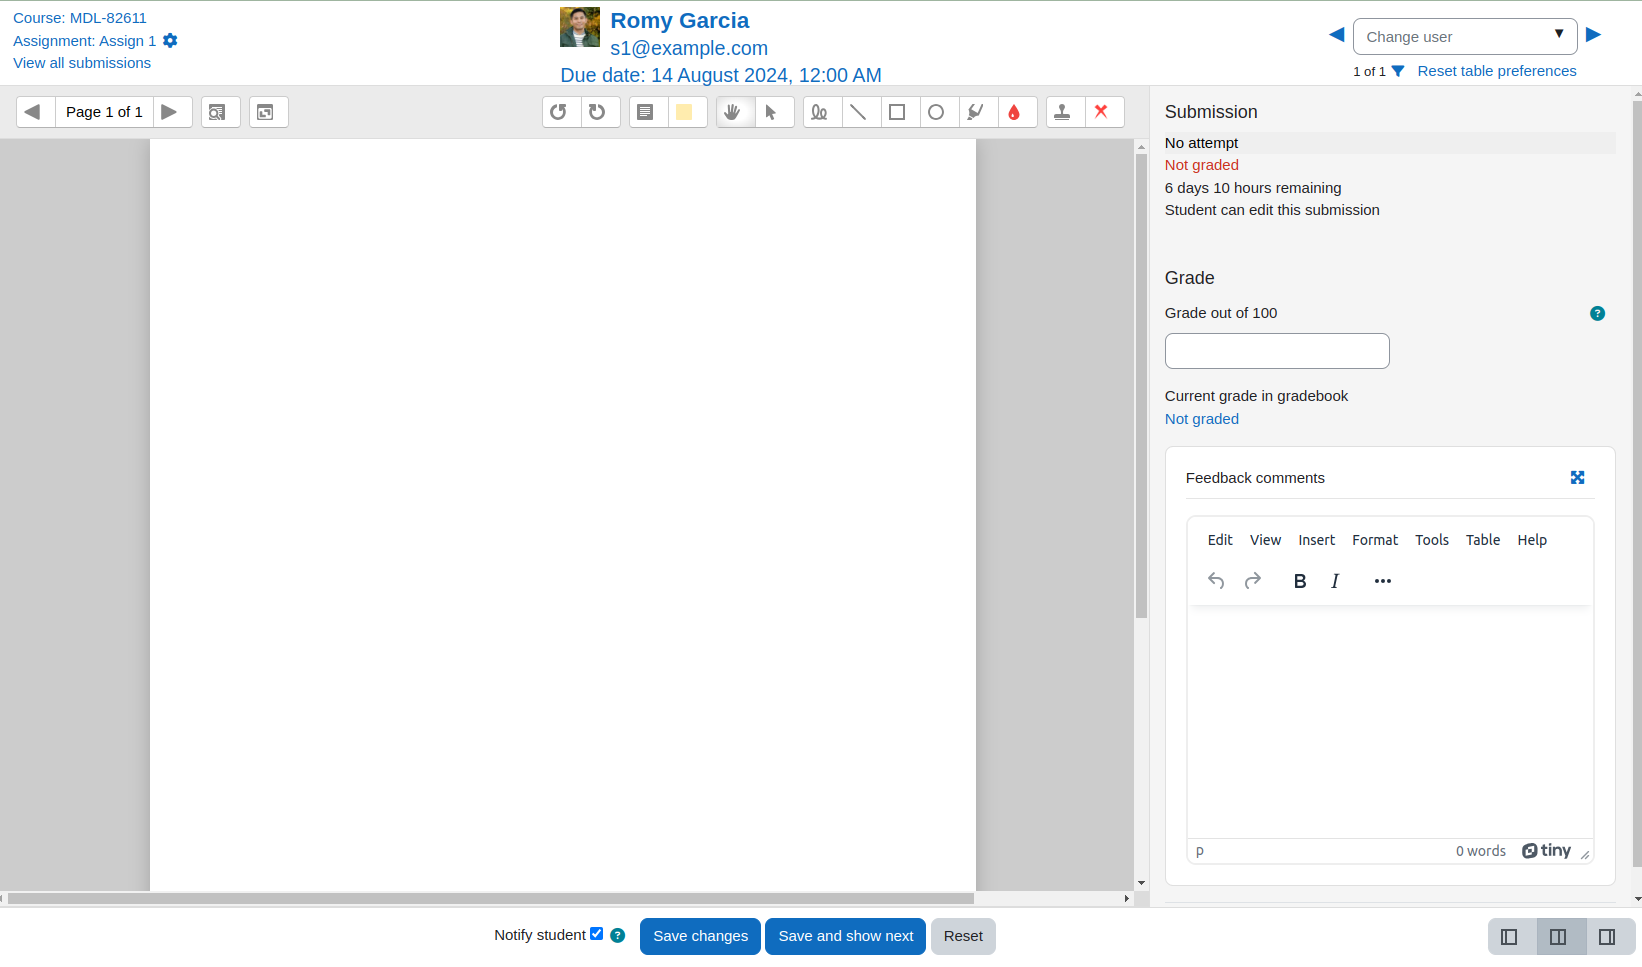Open the Table menu in editor

1483,540
